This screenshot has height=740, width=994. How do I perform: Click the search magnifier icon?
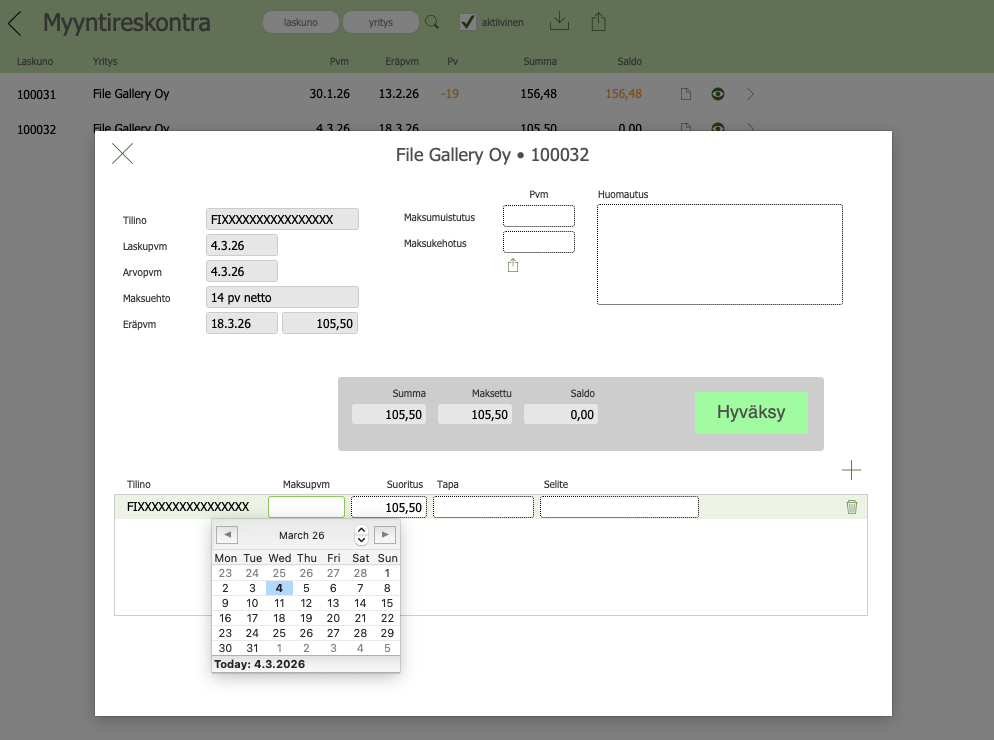(x=432, y=22)
